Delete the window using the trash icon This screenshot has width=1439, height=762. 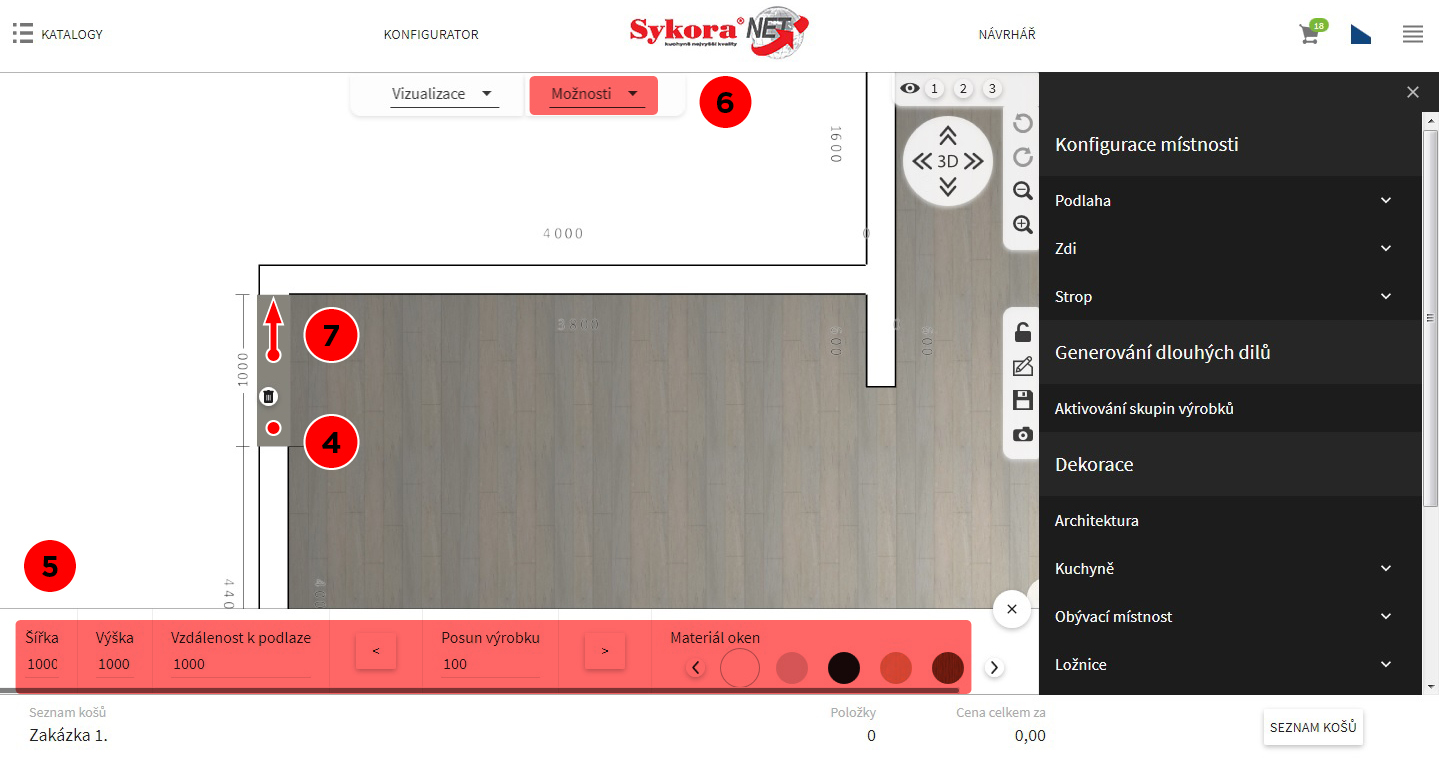click(268, 397)
